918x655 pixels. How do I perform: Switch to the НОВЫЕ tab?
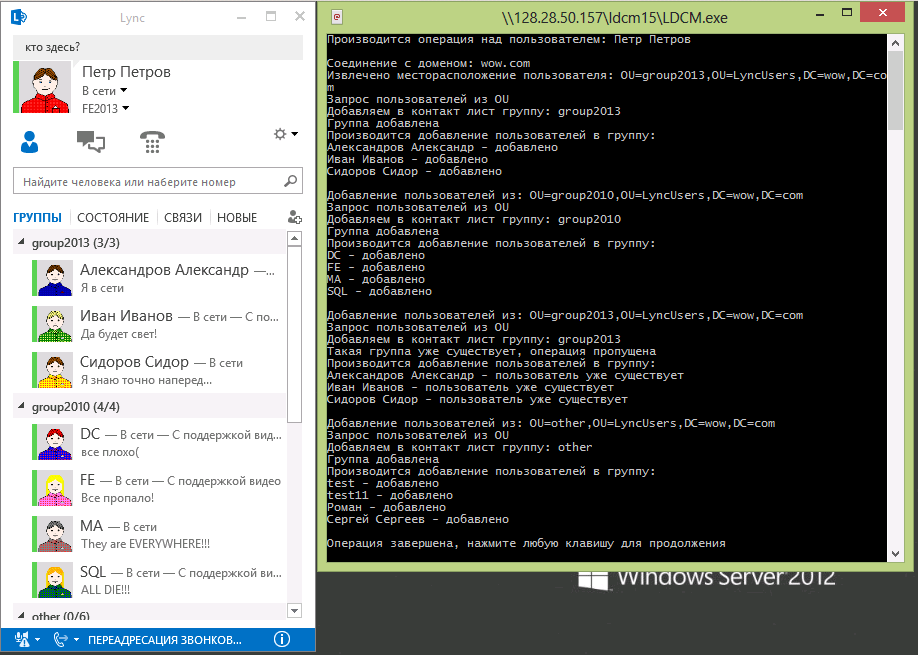tap(237, 218)
